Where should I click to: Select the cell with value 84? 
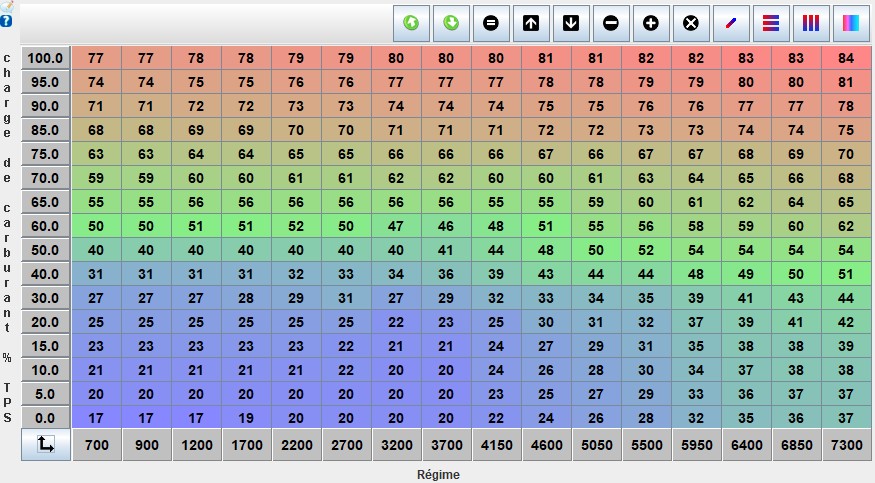pyautogui.click(x=846, y=58)
